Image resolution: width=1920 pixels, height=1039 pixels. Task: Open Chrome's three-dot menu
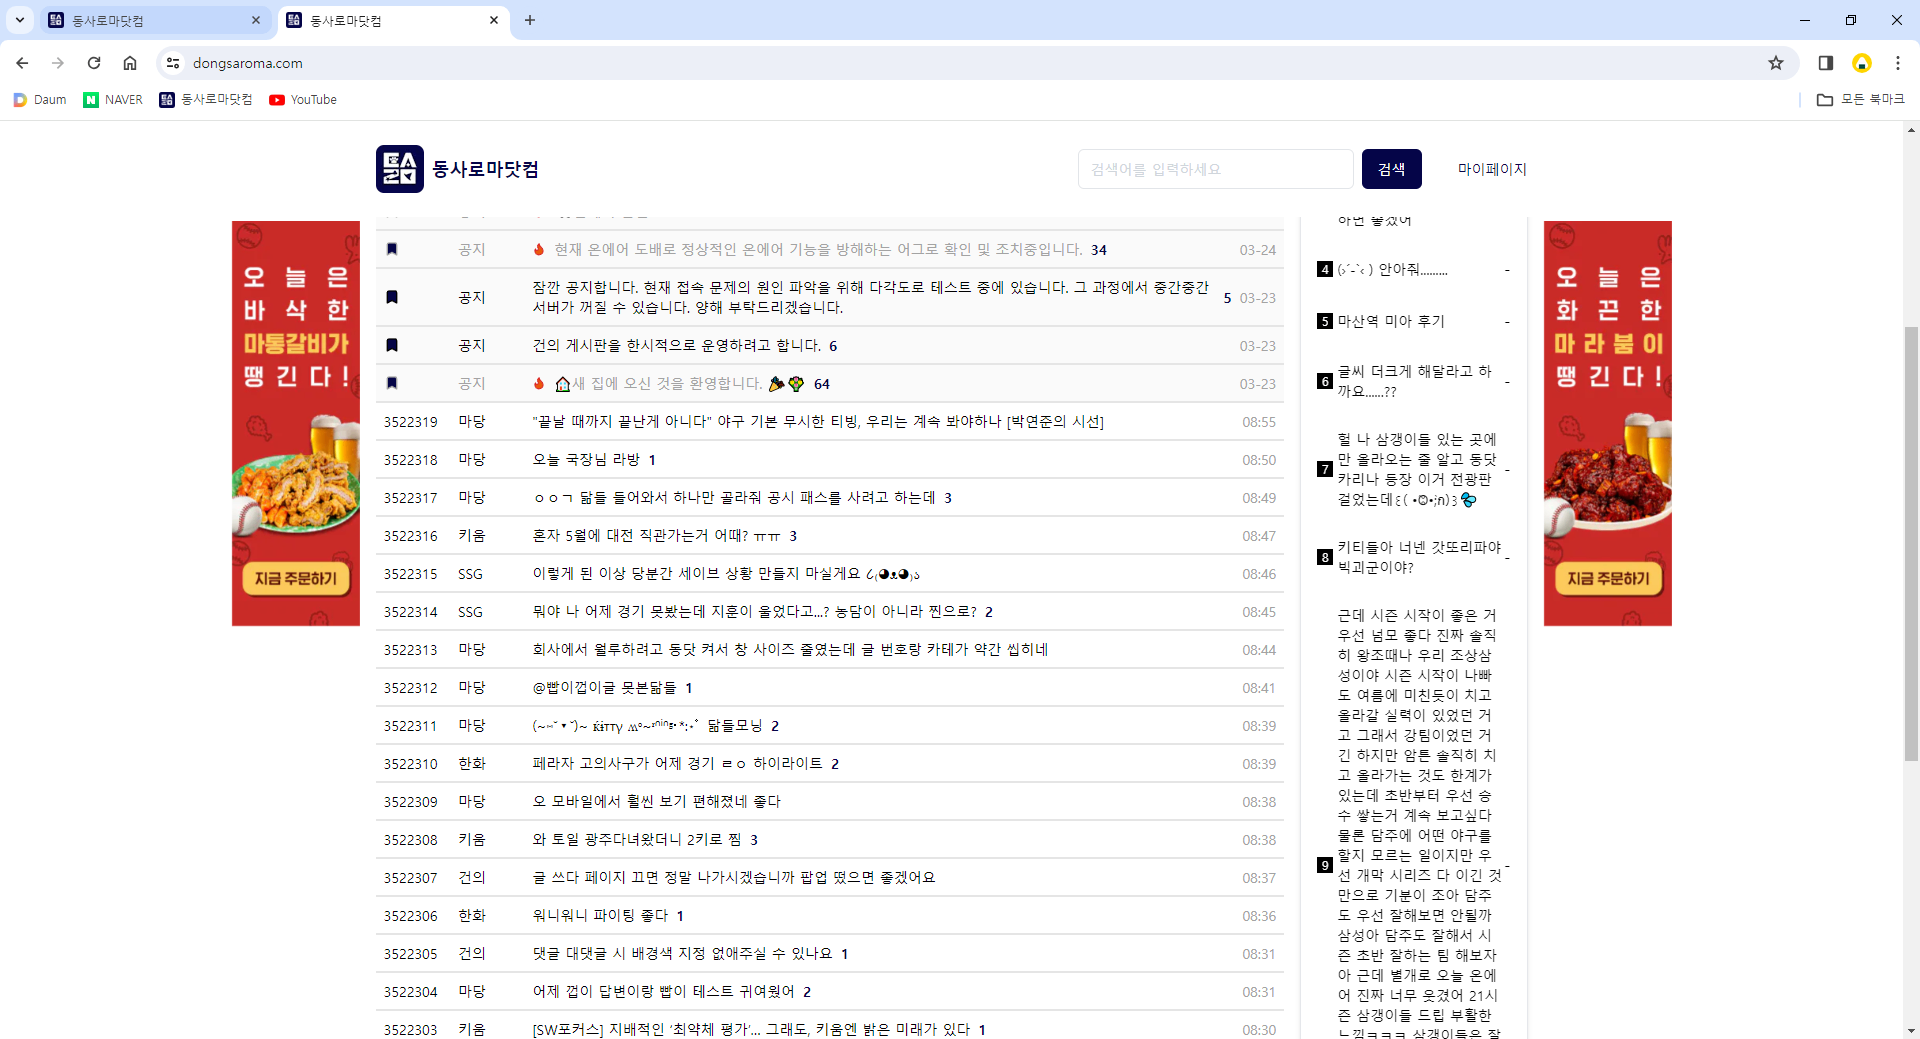pyautogui.click(x=1897, y=63)
